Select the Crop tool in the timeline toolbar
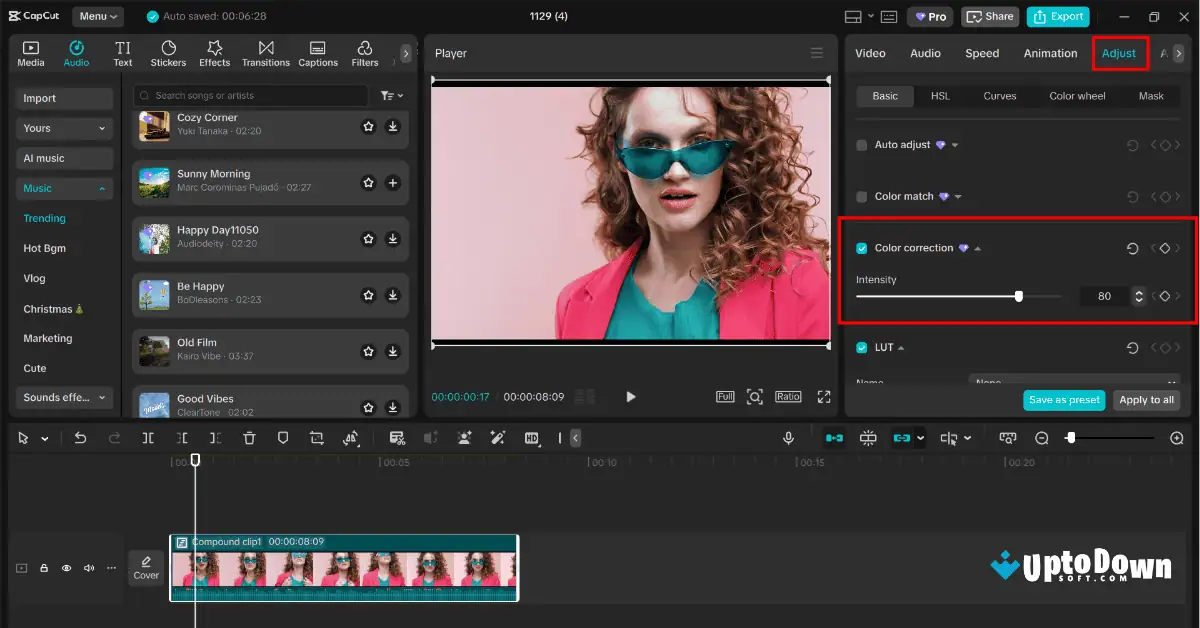 click(x=315, y=437)
